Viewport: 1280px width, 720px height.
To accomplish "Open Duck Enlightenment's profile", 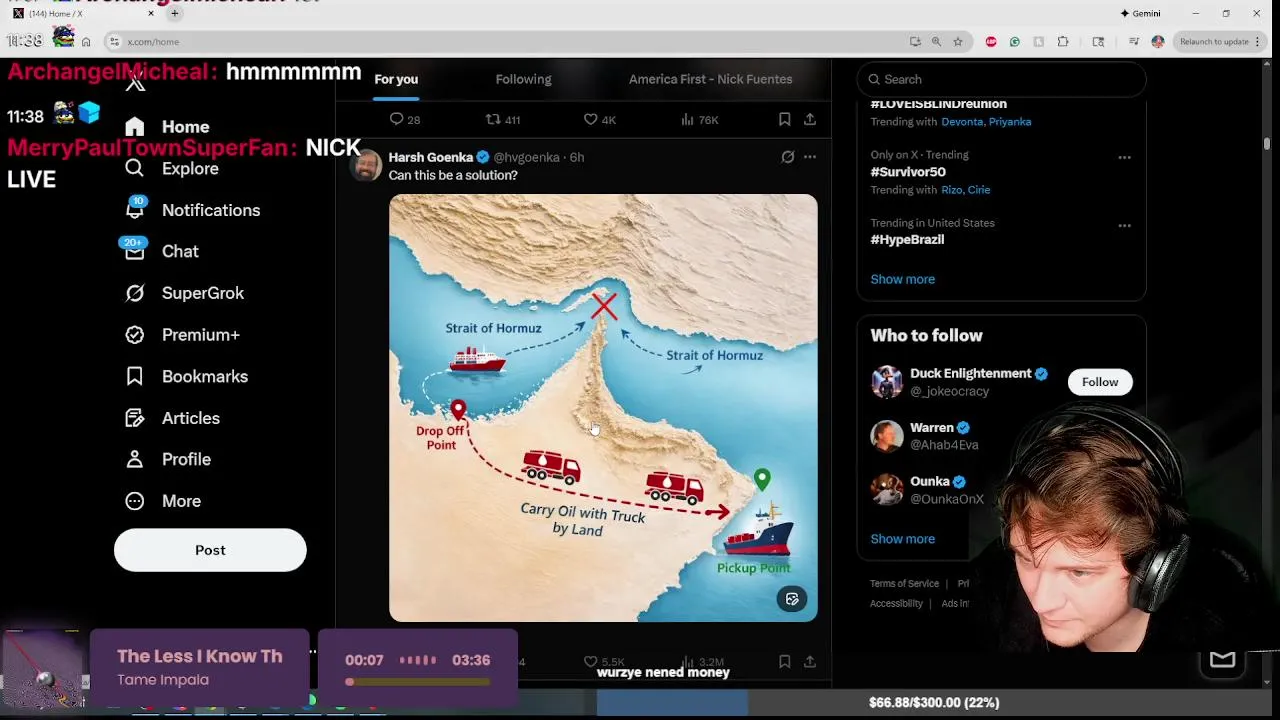I will 970,373.
